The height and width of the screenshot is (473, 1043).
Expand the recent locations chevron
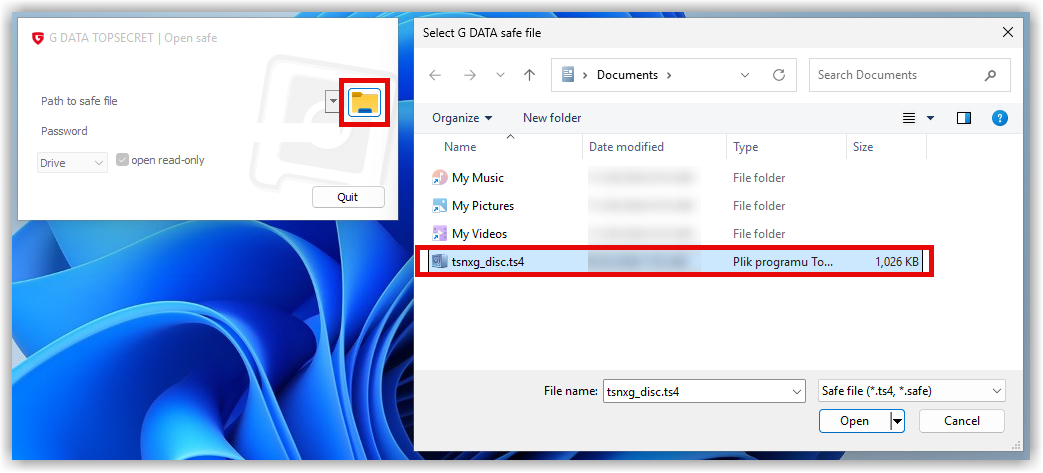pos(501,75)
